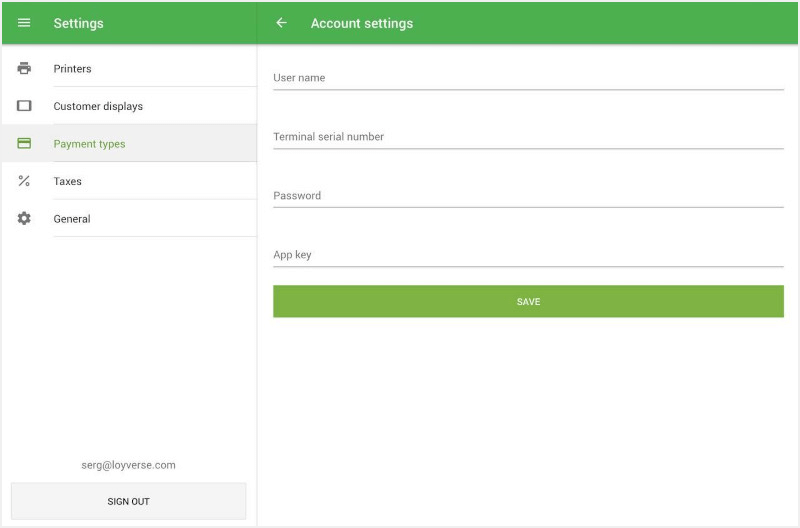Click the Customer displays screen icon
Viewport: 800px width, 528px height.
(x=24, y=106)
